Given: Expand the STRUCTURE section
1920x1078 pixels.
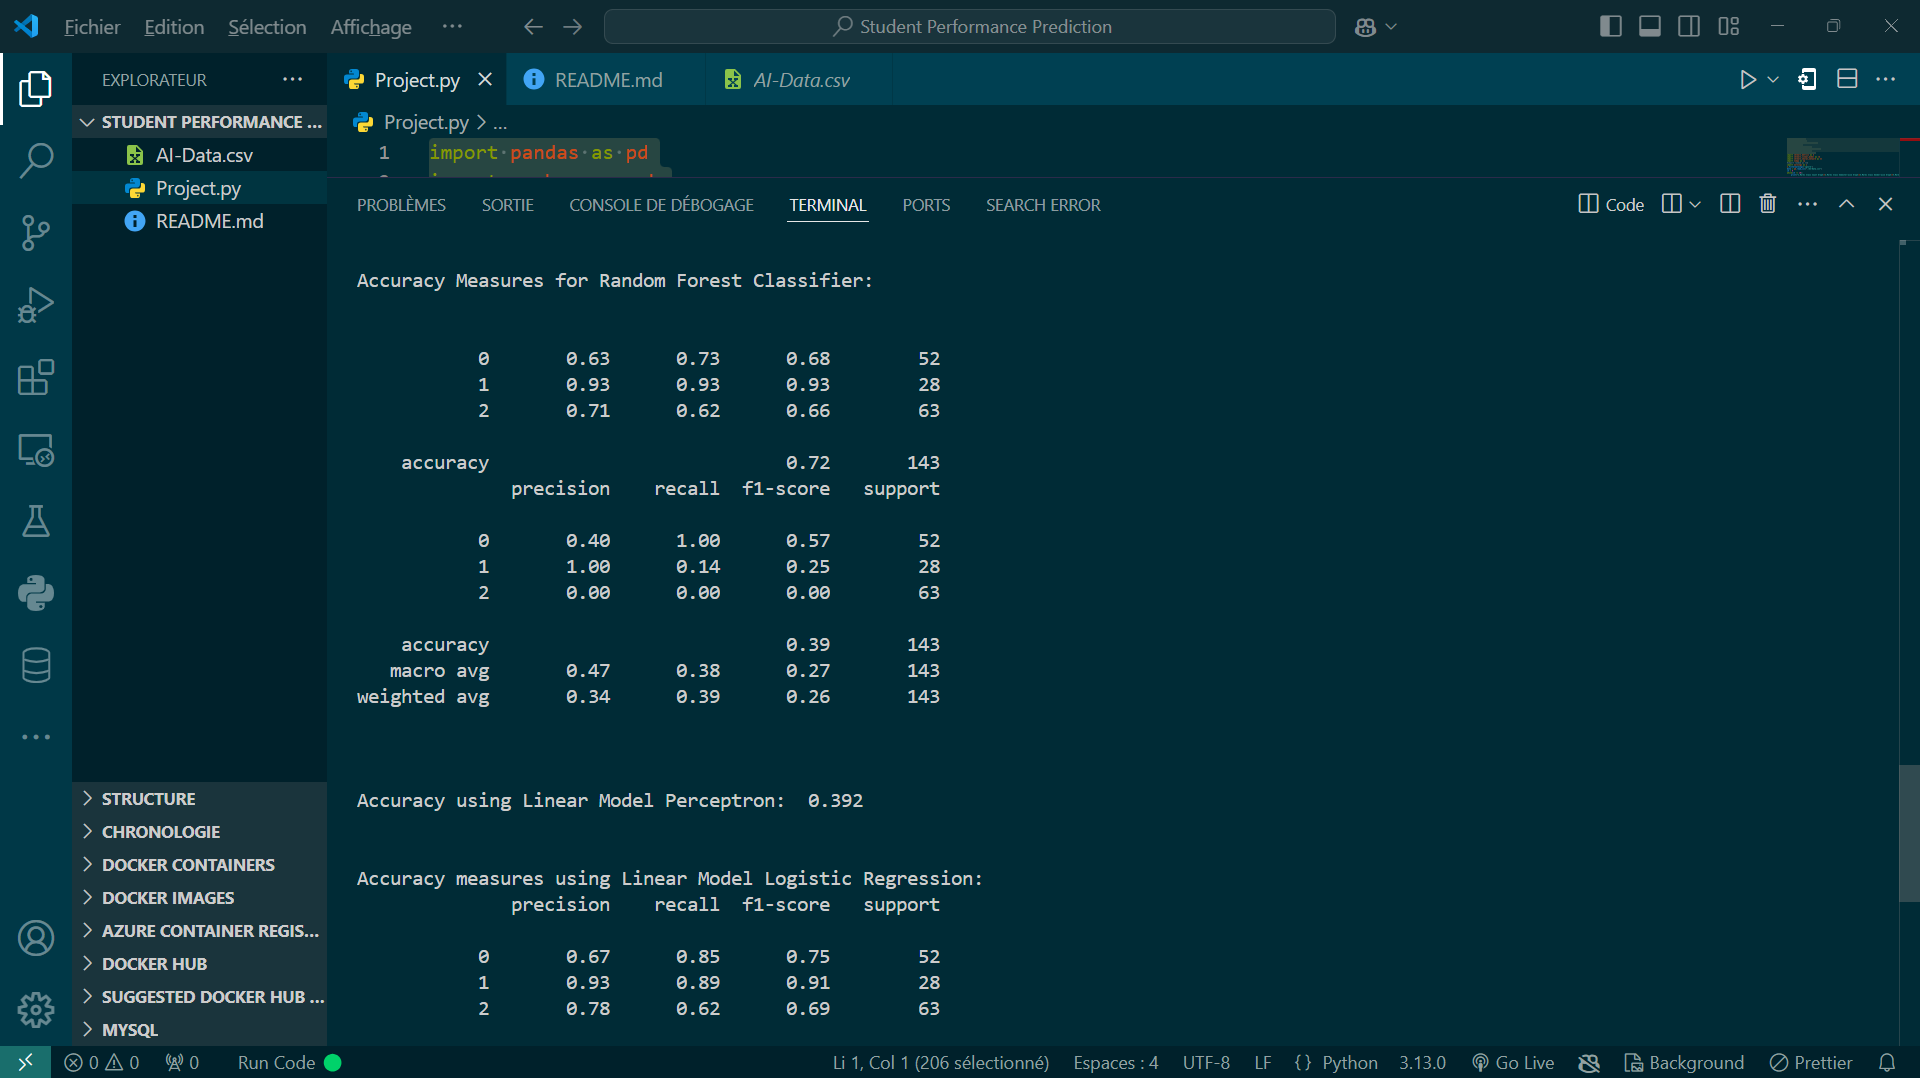Looking at the screenshot, I should pos(200,799).
